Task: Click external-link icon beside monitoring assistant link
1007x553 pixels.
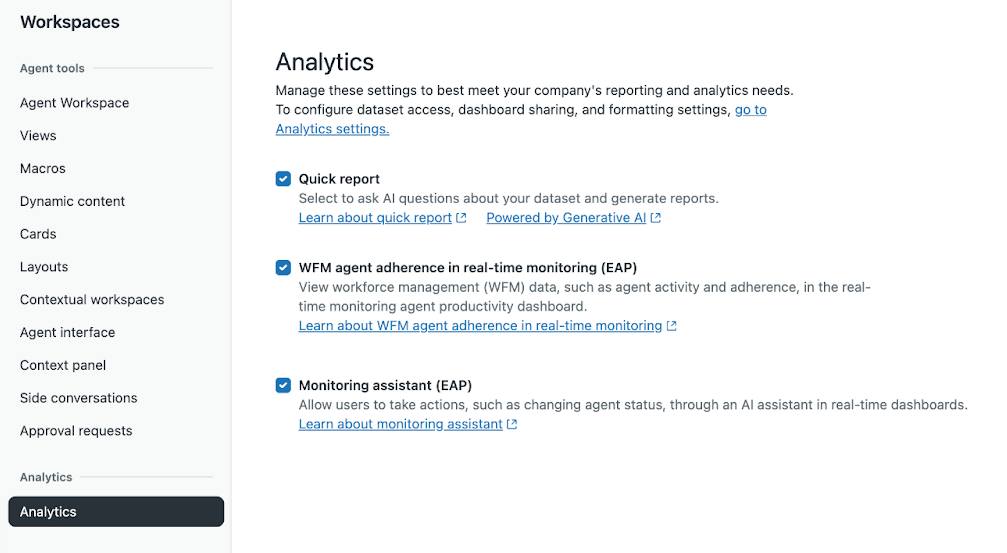Action: click(x=512, y=425)
